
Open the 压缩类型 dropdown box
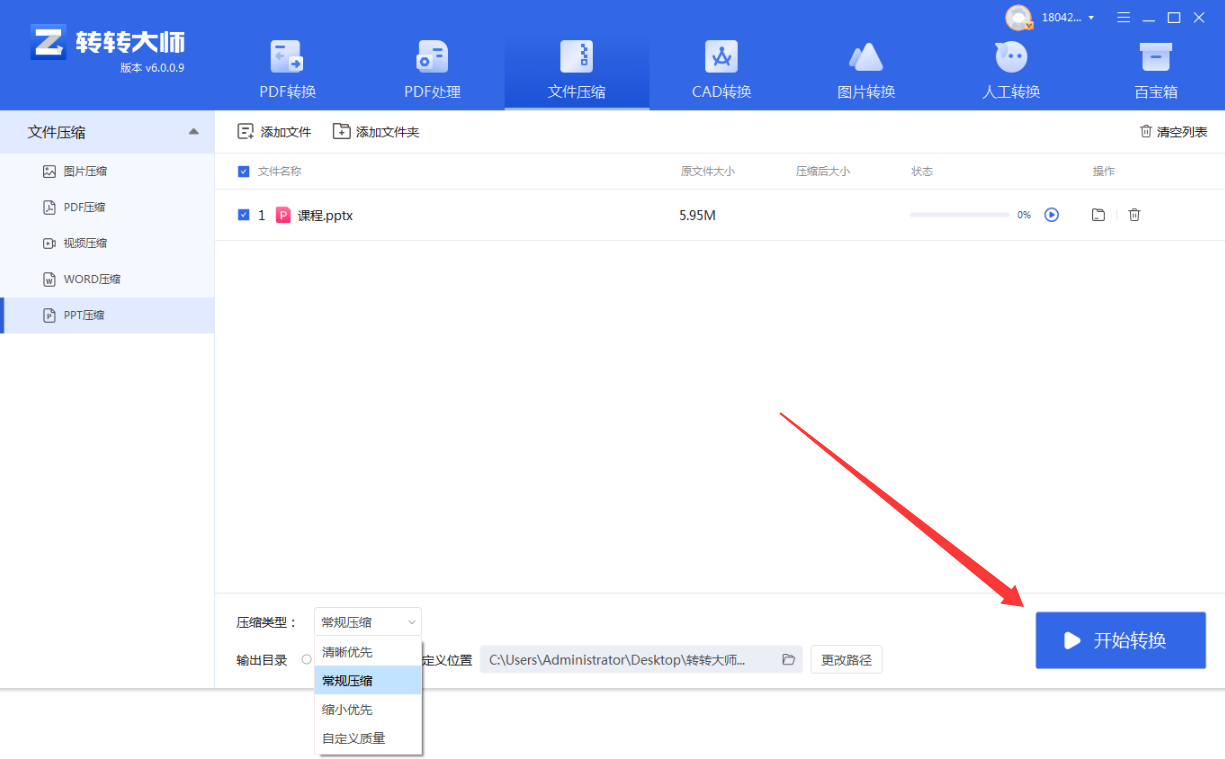click(368, 622)
